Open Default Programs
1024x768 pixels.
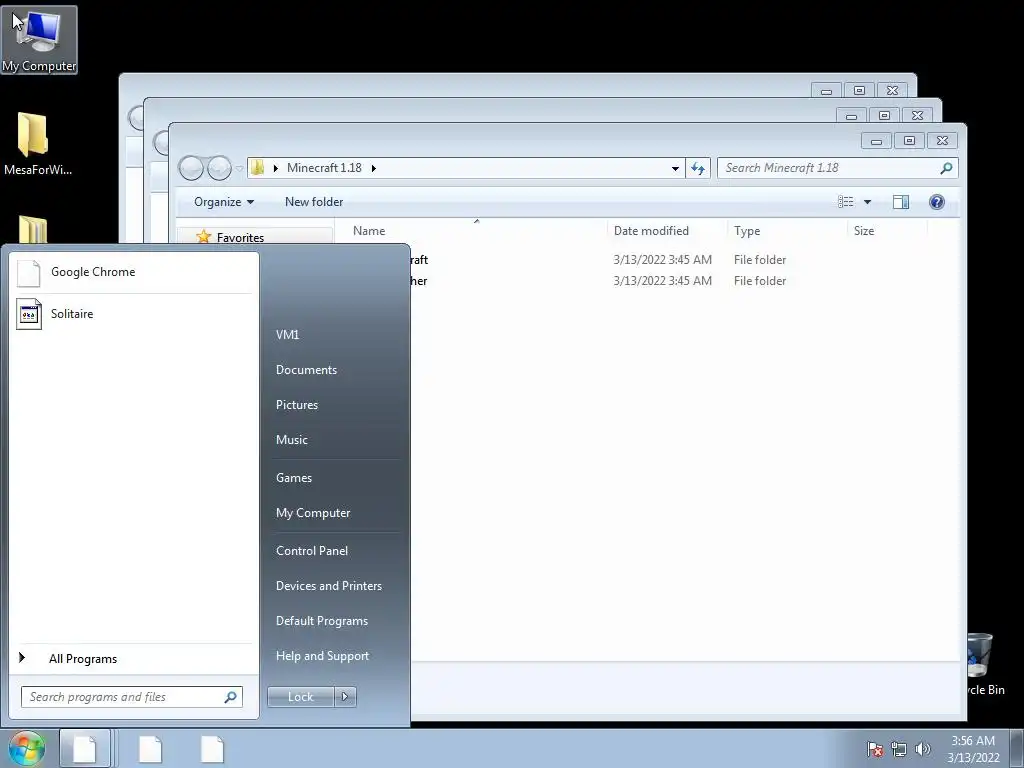pos(322,622)
